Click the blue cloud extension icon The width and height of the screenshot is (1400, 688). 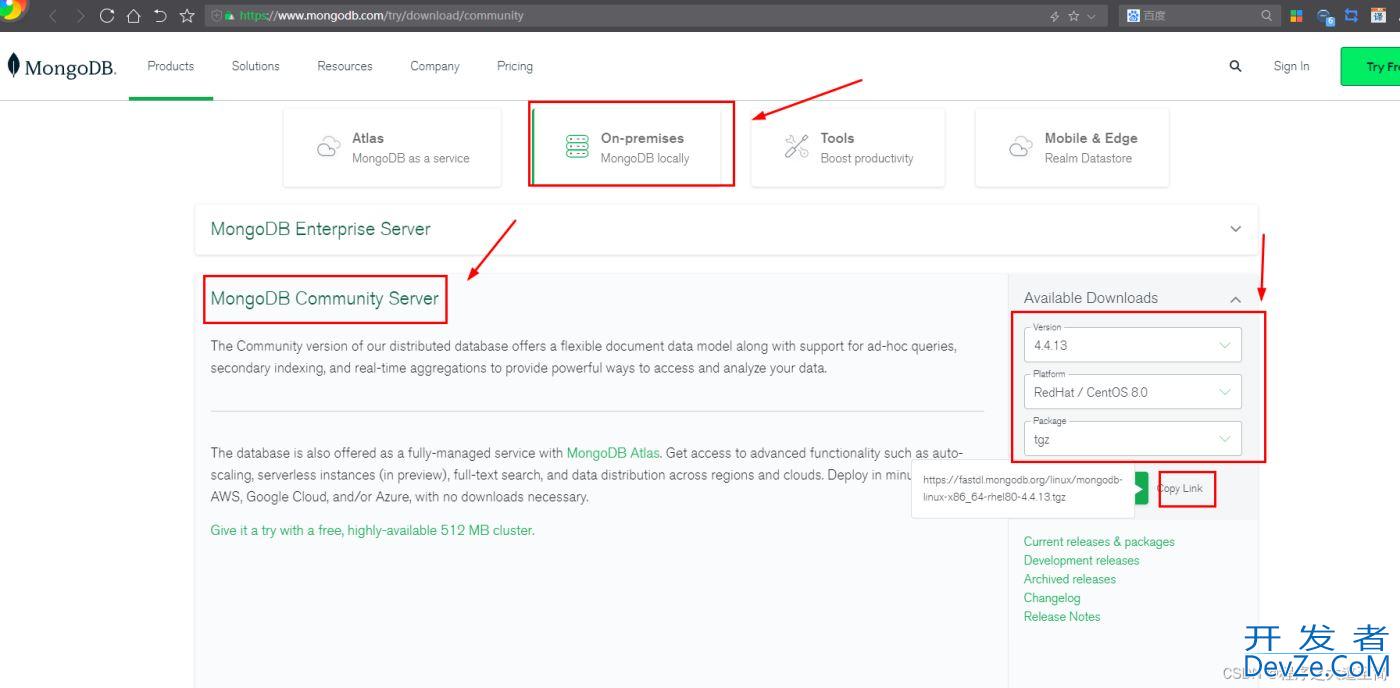pos(1325,16)
